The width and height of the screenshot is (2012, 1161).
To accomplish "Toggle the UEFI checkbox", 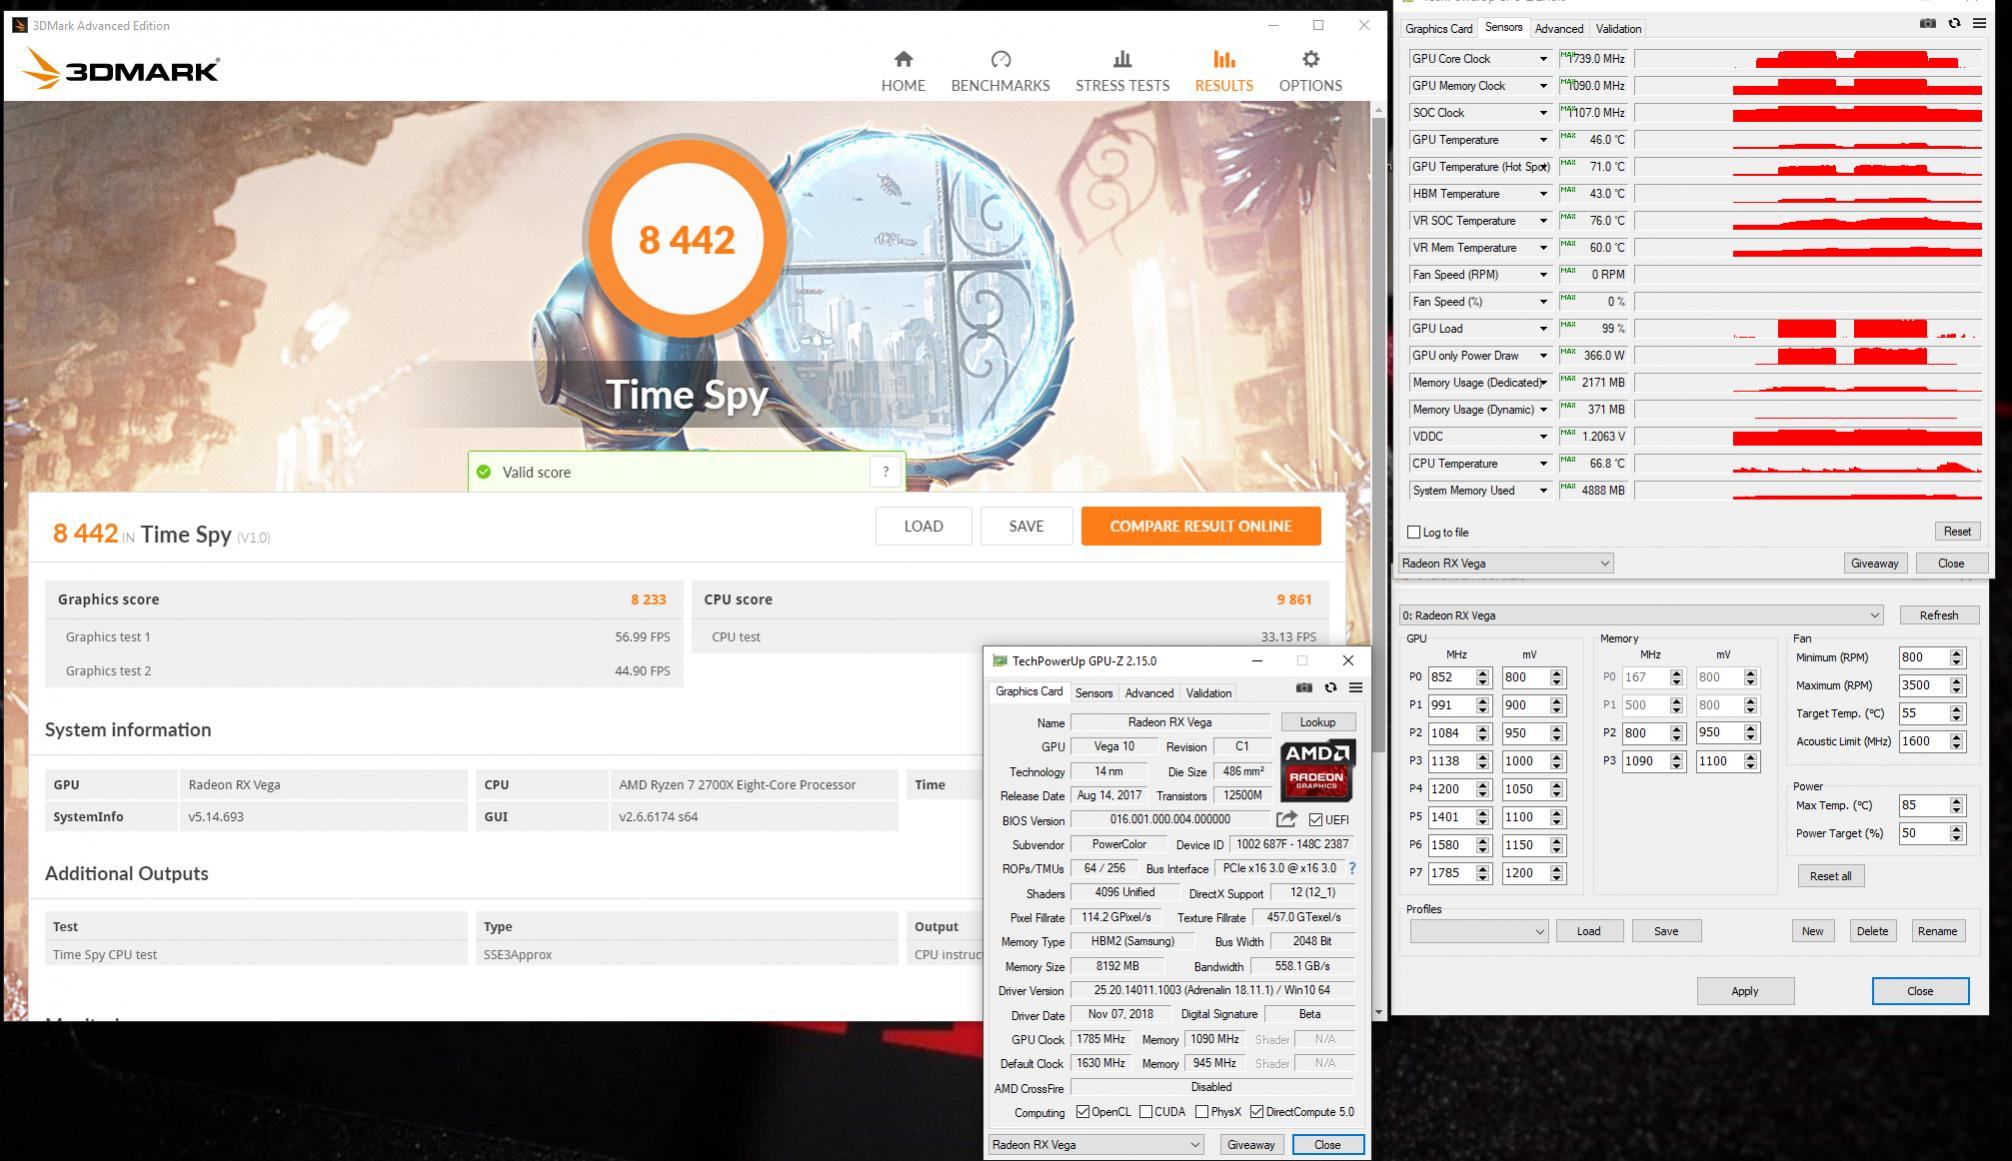I will tap(1316, 820).
